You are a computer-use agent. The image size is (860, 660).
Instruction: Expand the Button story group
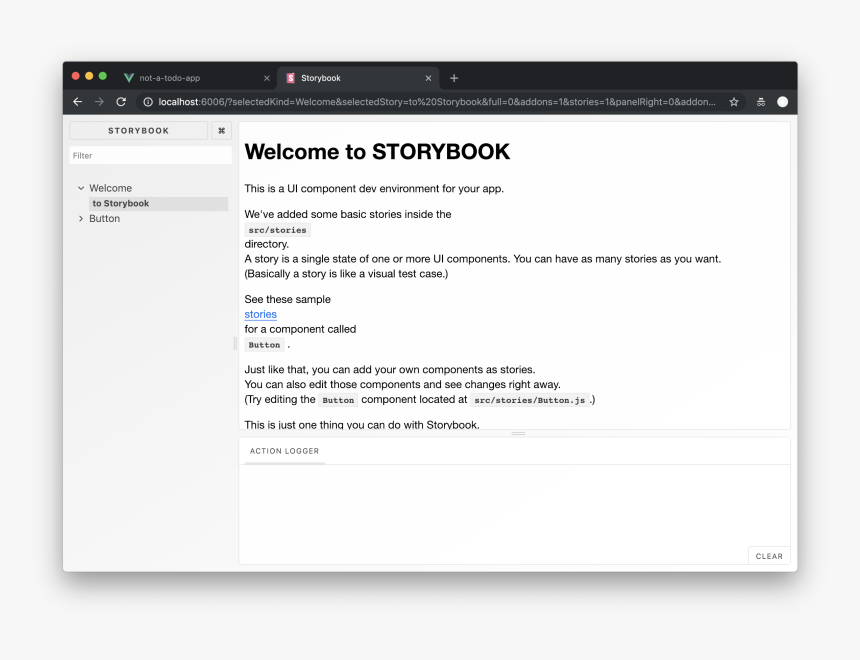pyautogui.click(x=81, y=218)
